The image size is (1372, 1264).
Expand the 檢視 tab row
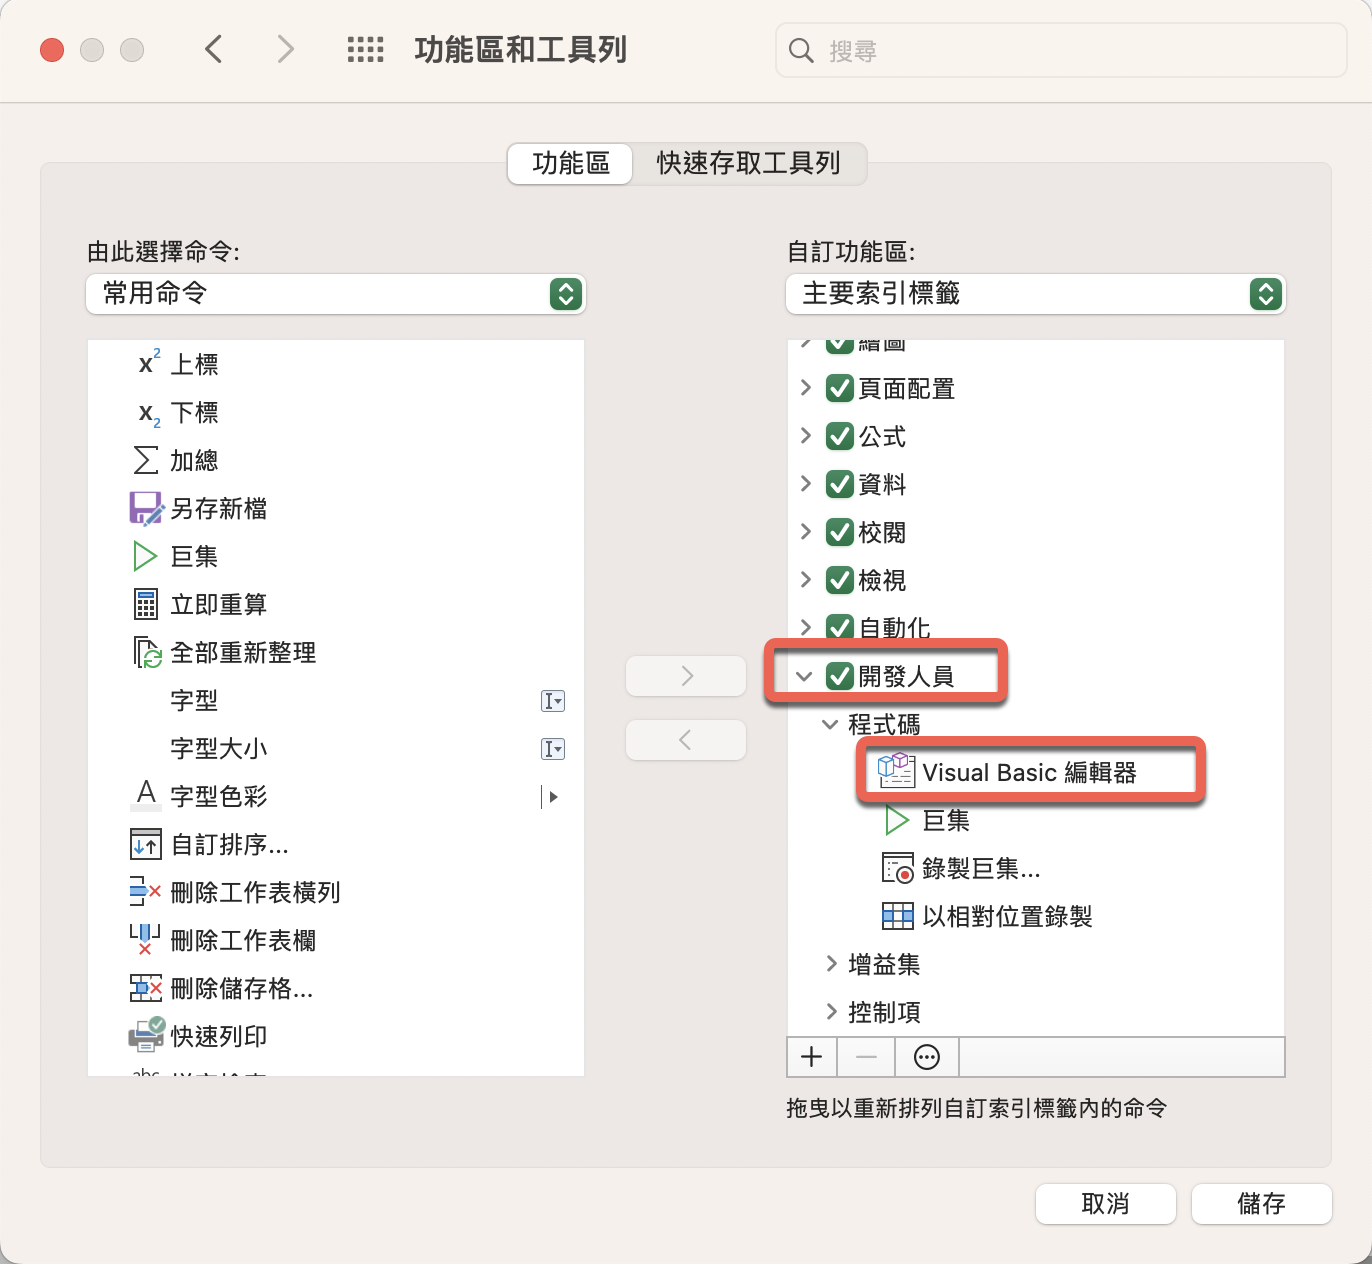[x=806, y=580]
